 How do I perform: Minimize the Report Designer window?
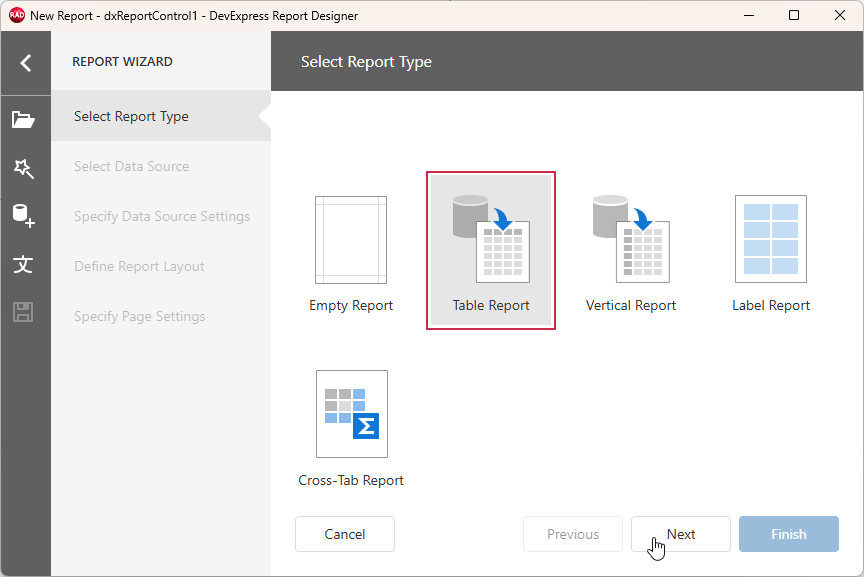pyautogui.click(x=749, y=15)
